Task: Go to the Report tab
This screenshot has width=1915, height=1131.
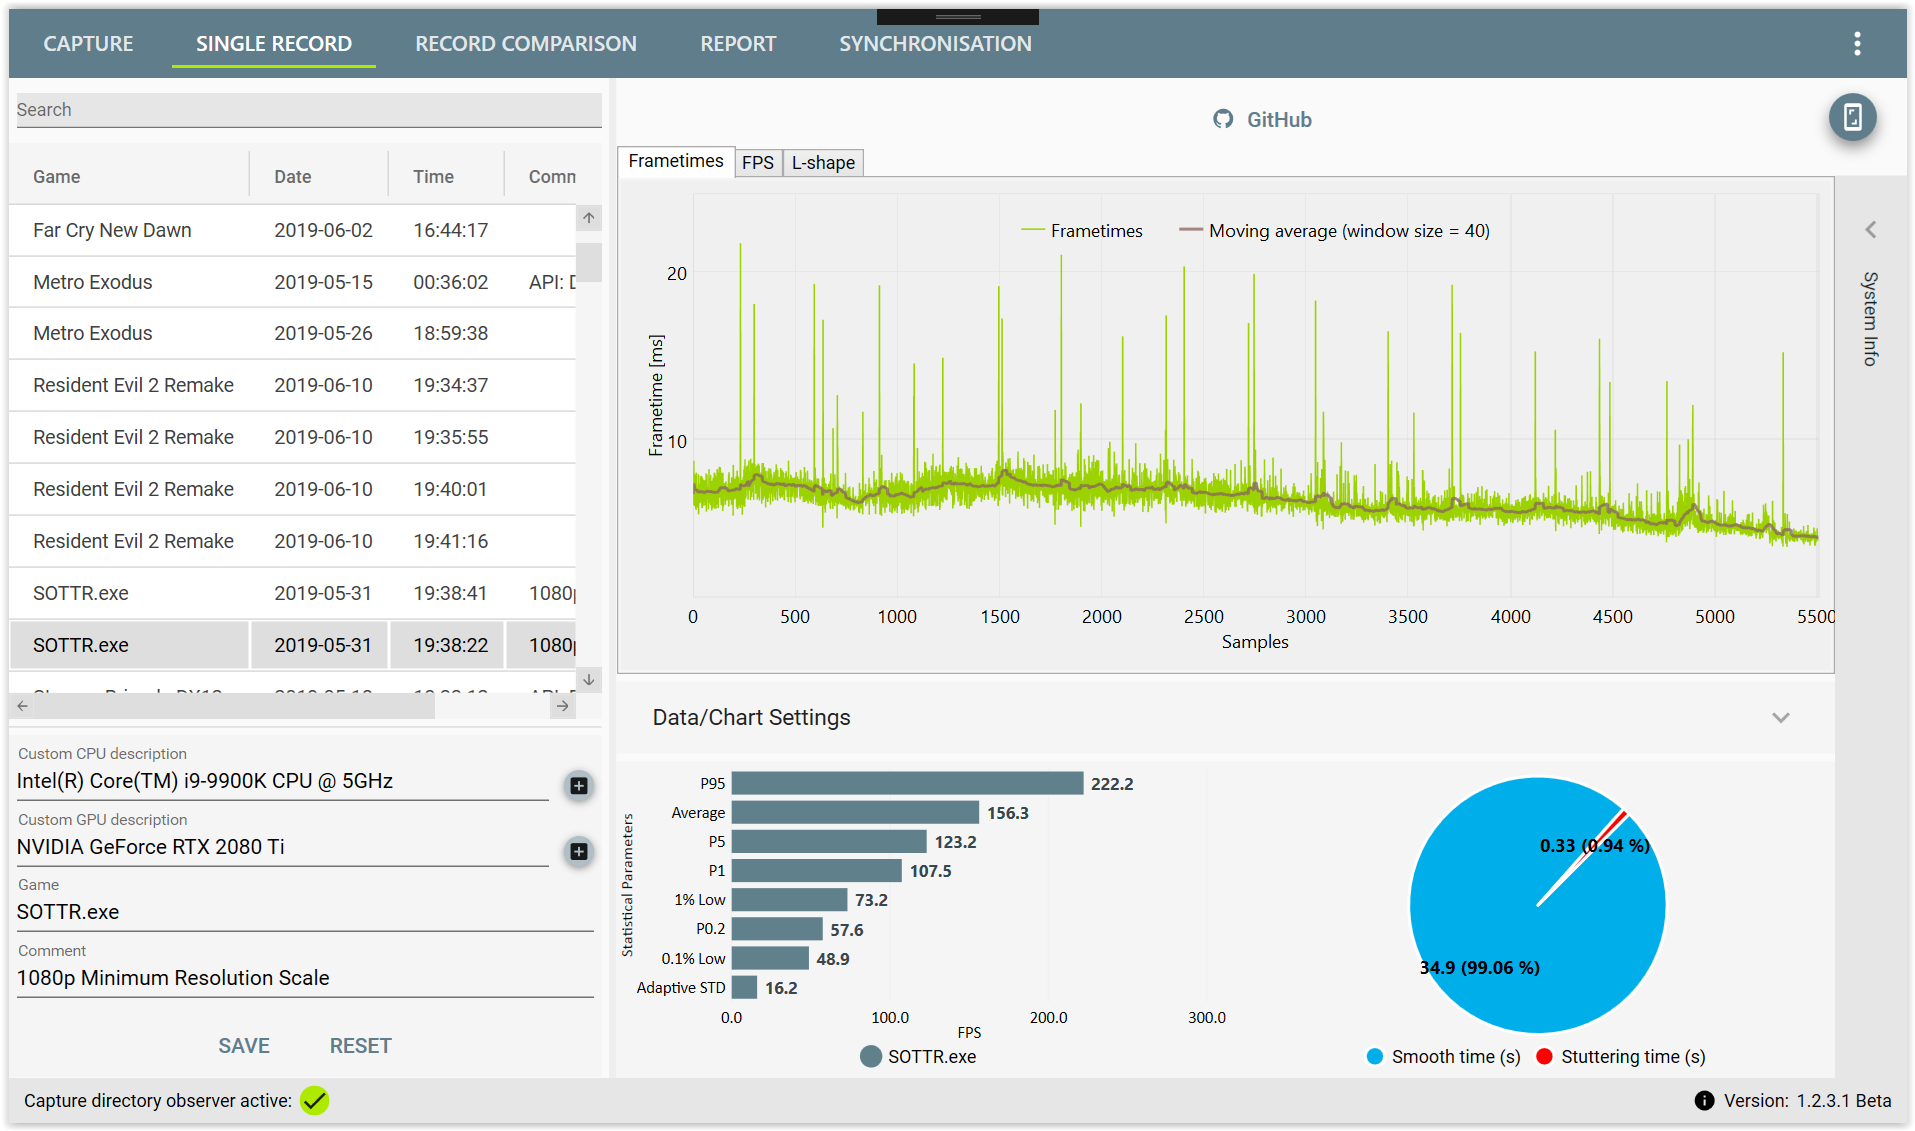Action: point(738,44)
